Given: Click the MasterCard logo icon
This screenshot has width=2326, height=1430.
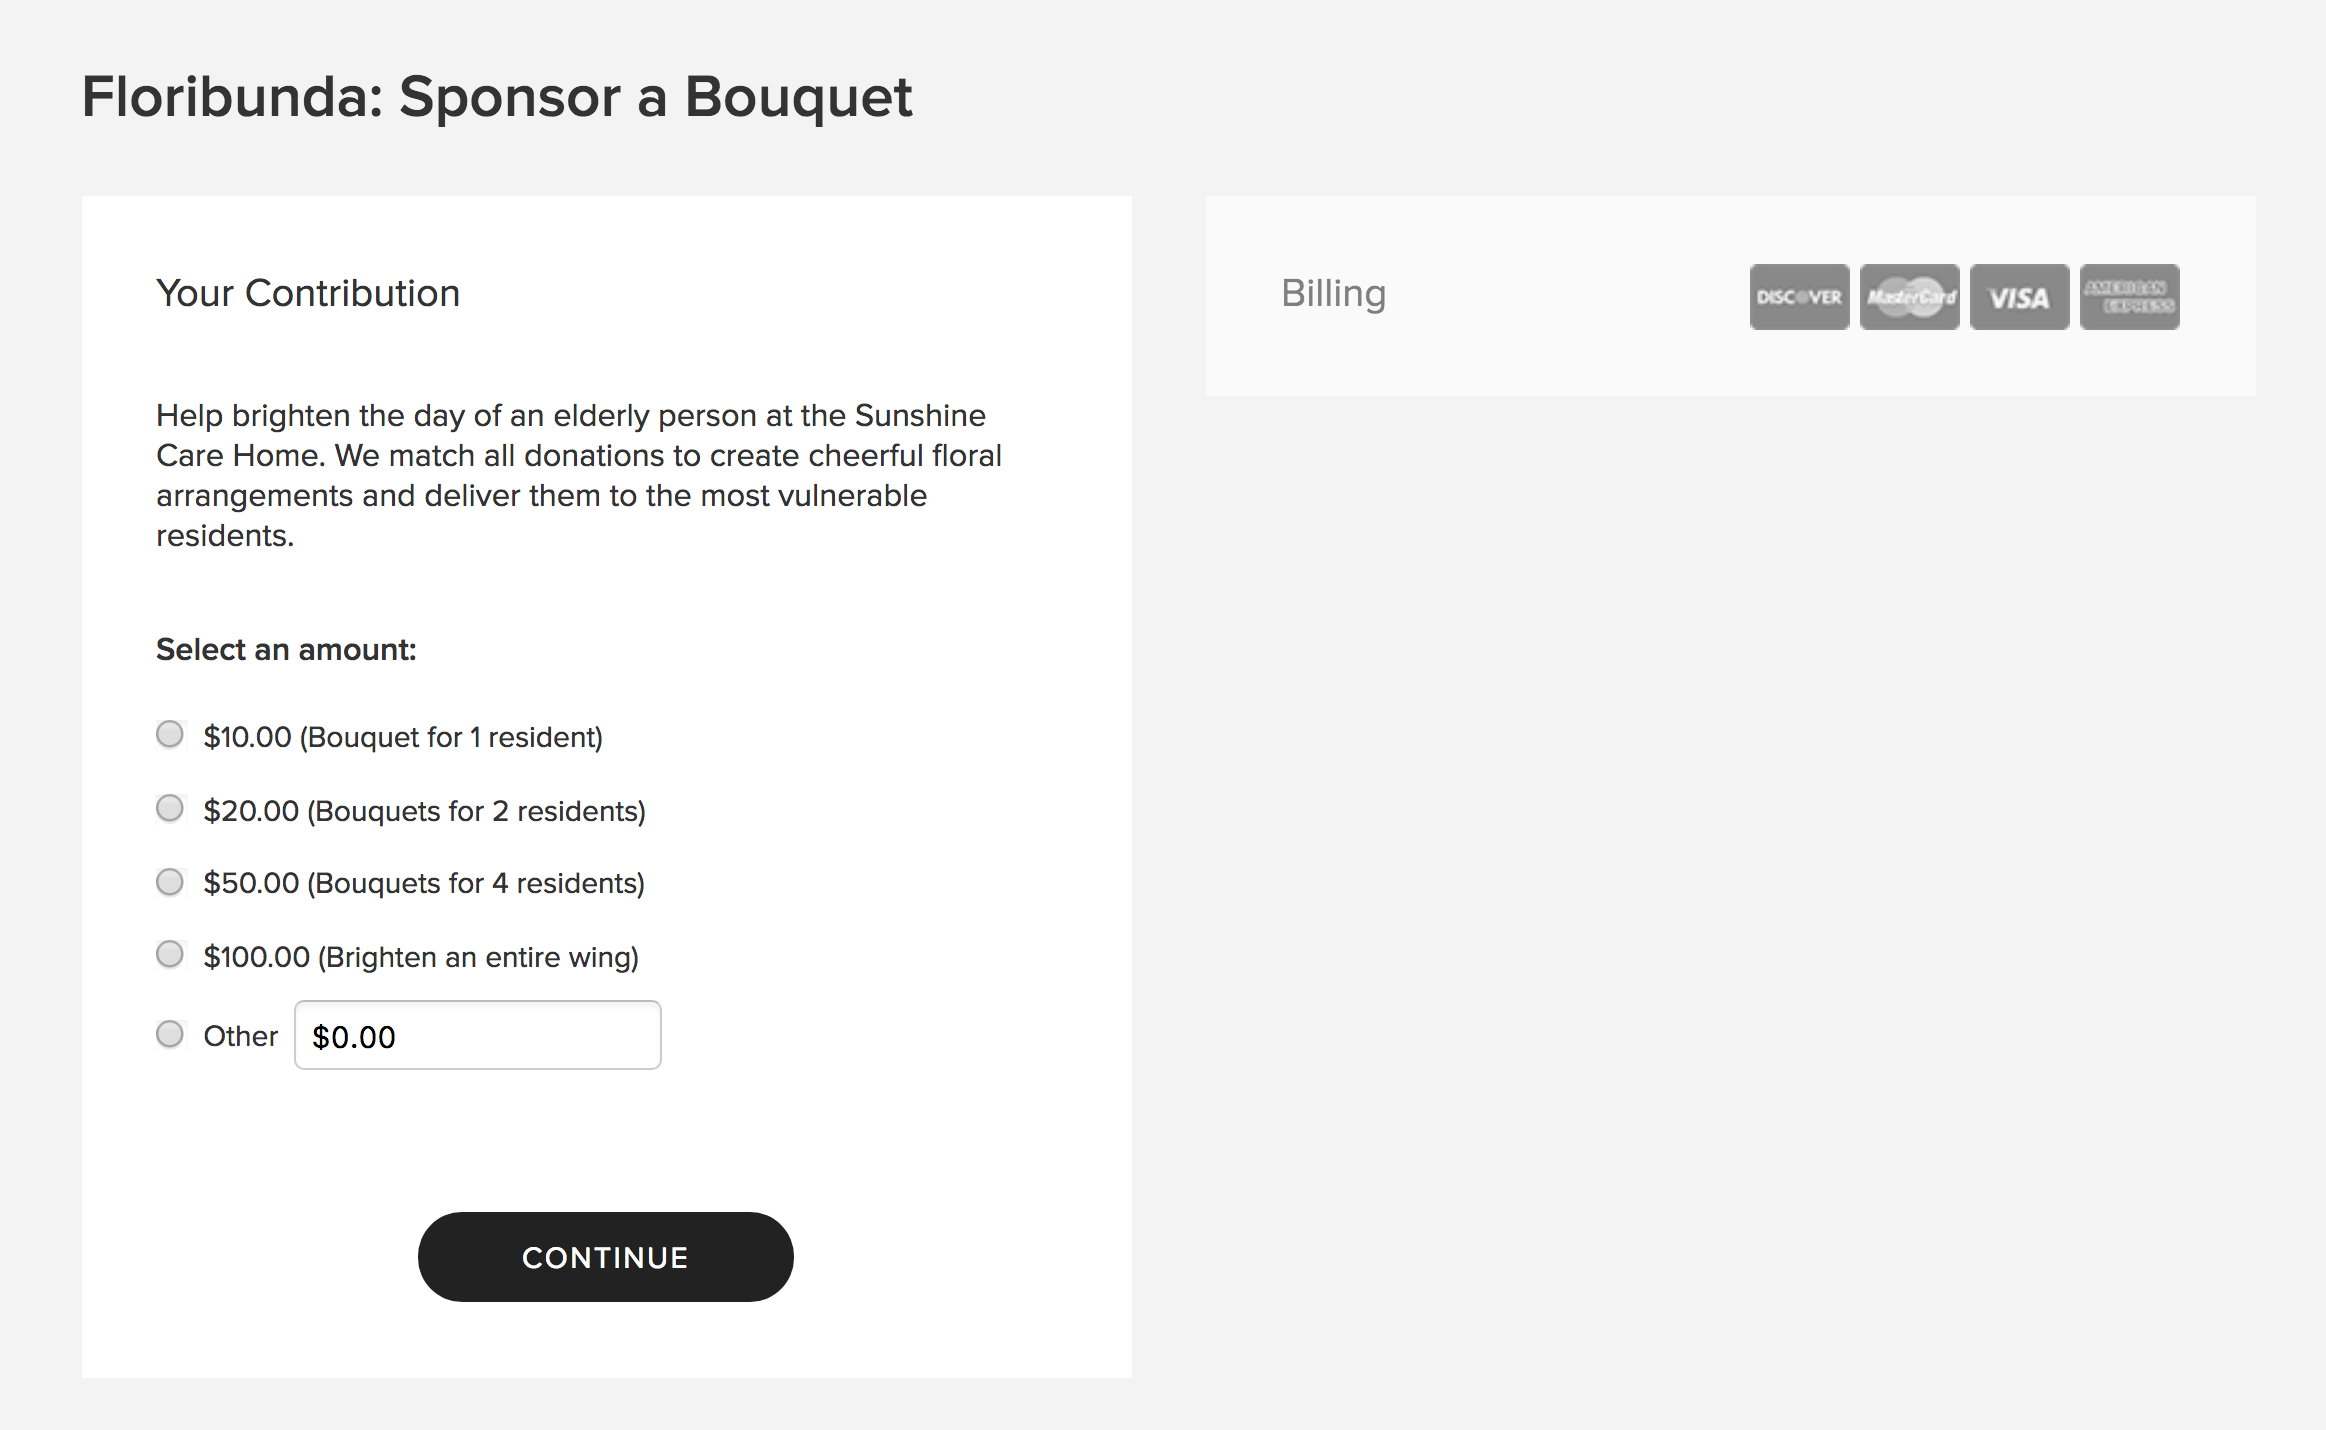Looking at the screenshot, I should (1909, 297).
